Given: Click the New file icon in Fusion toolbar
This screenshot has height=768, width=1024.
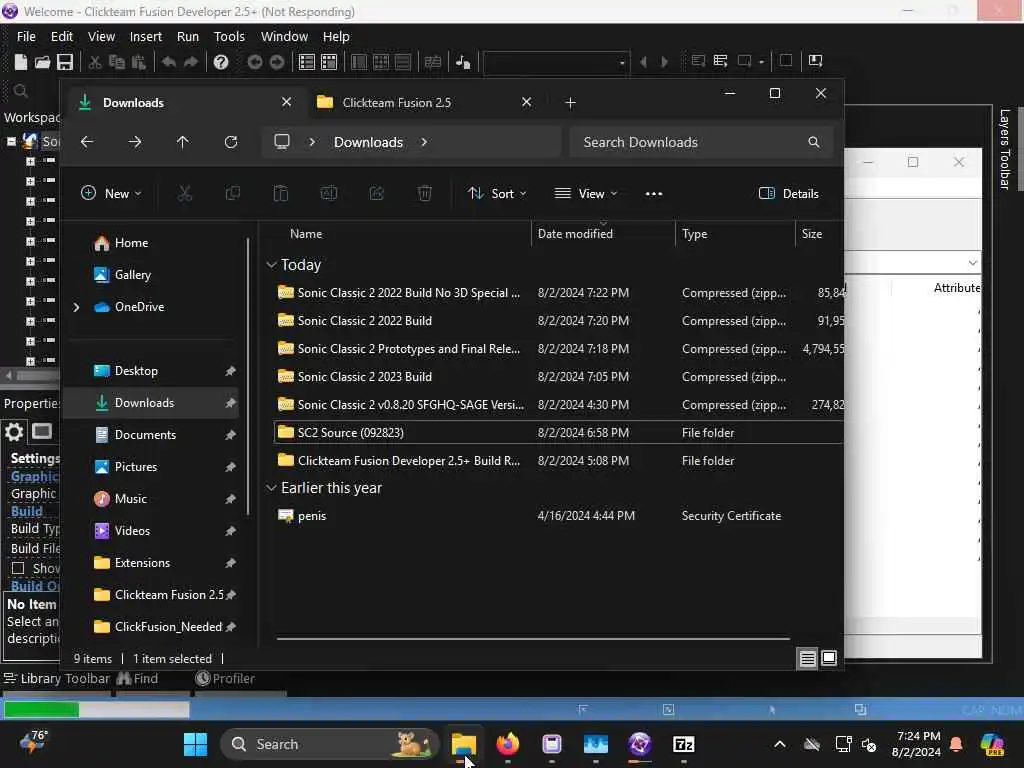Looking at the screenshot, I should tap(20, 62).
